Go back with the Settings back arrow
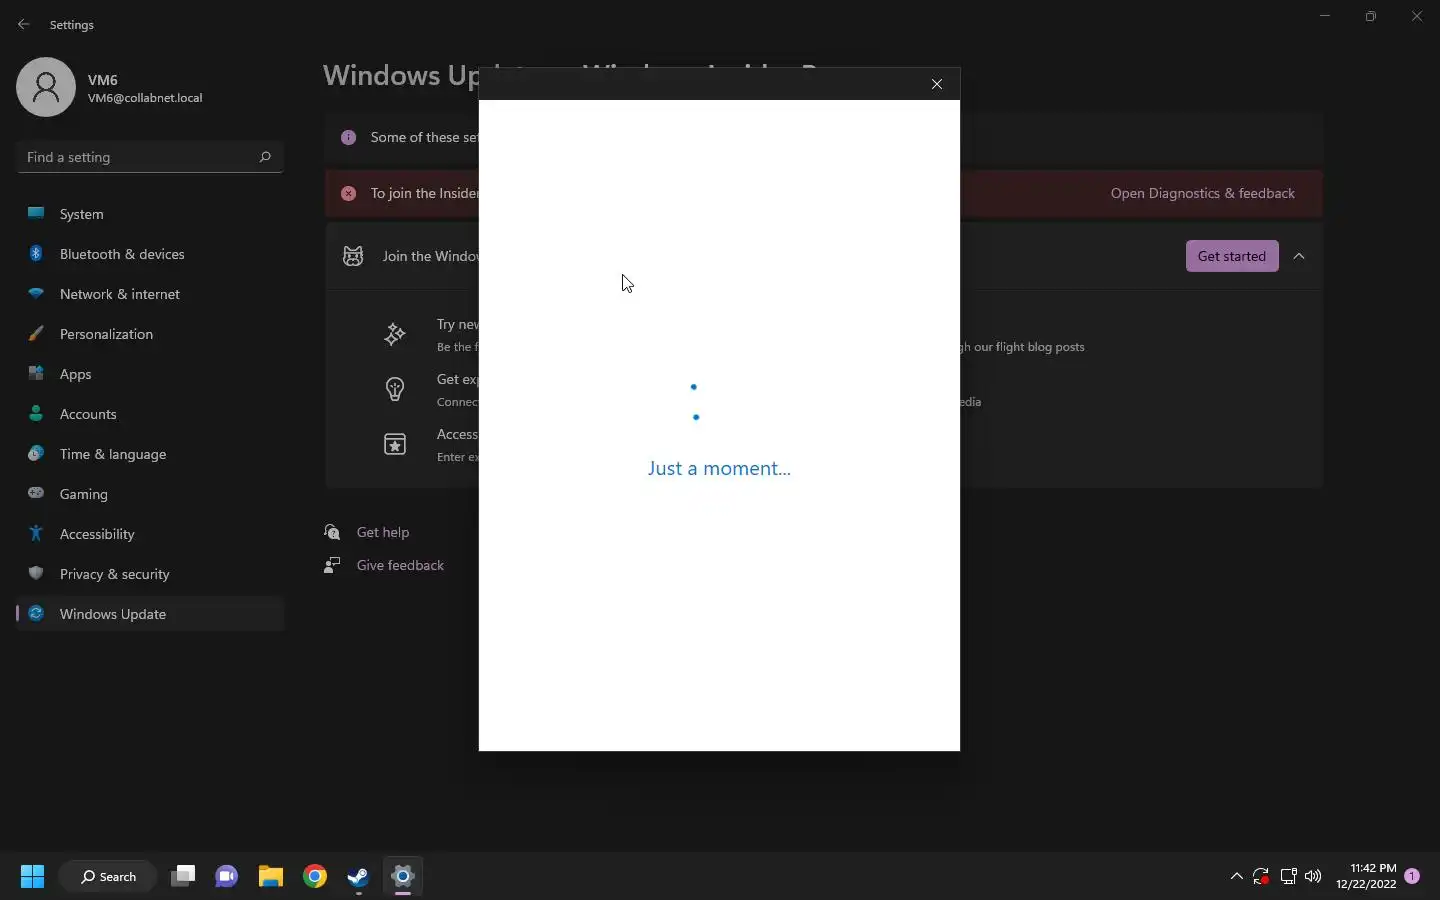The width and height of the screenshot is (1440, 900). 24,24
